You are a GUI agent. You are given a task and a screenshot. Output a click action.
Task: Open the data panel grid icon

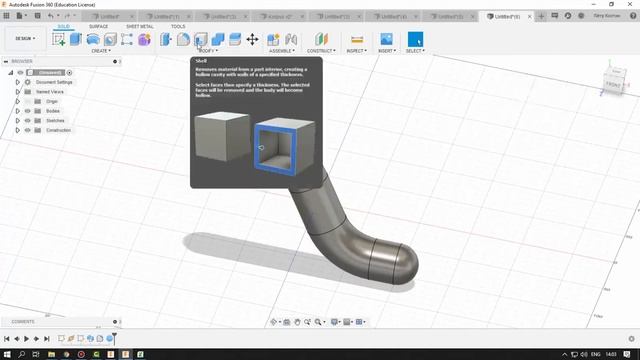pyautogui.click(x=7, y=16)
